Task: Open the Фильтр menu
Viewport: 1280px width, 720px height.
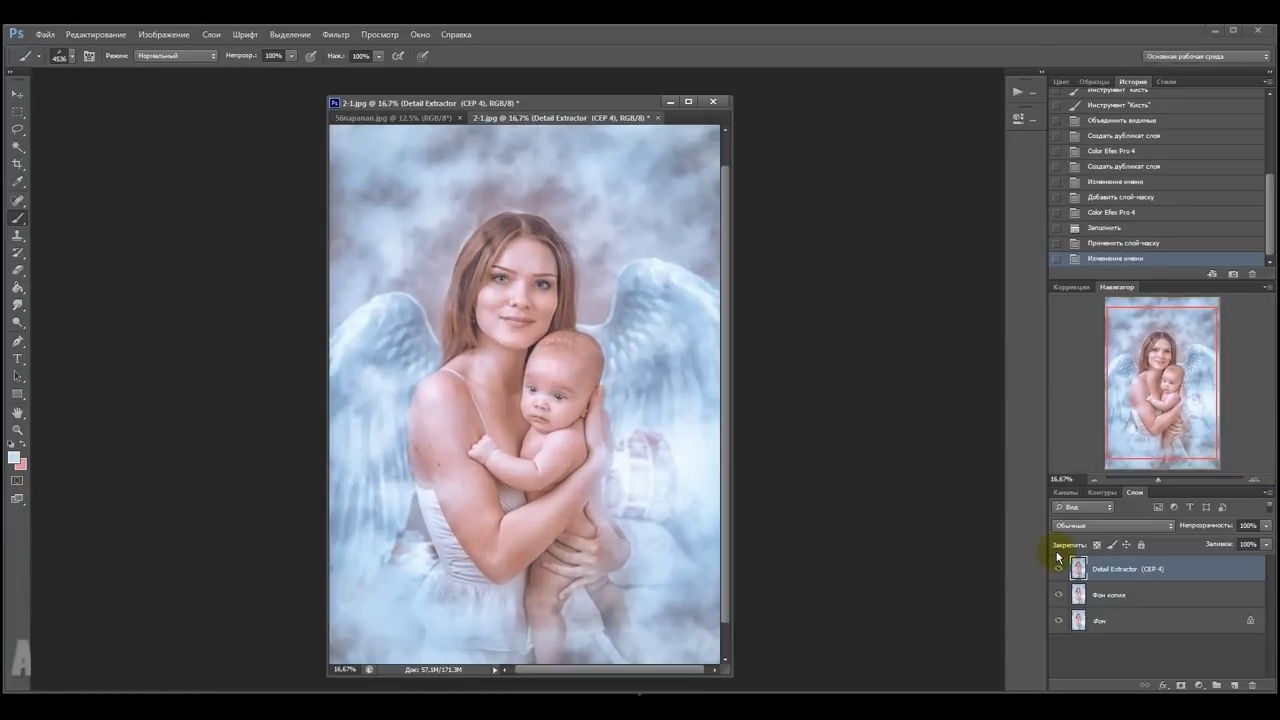Action: [336, 35]
